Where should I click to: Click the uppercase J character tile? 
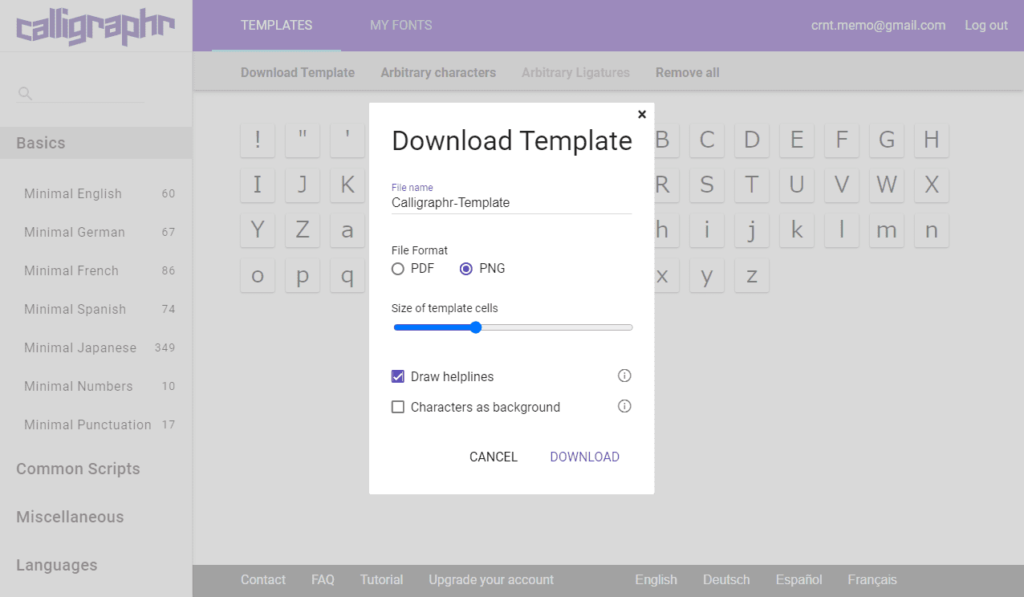click(302, 185)
